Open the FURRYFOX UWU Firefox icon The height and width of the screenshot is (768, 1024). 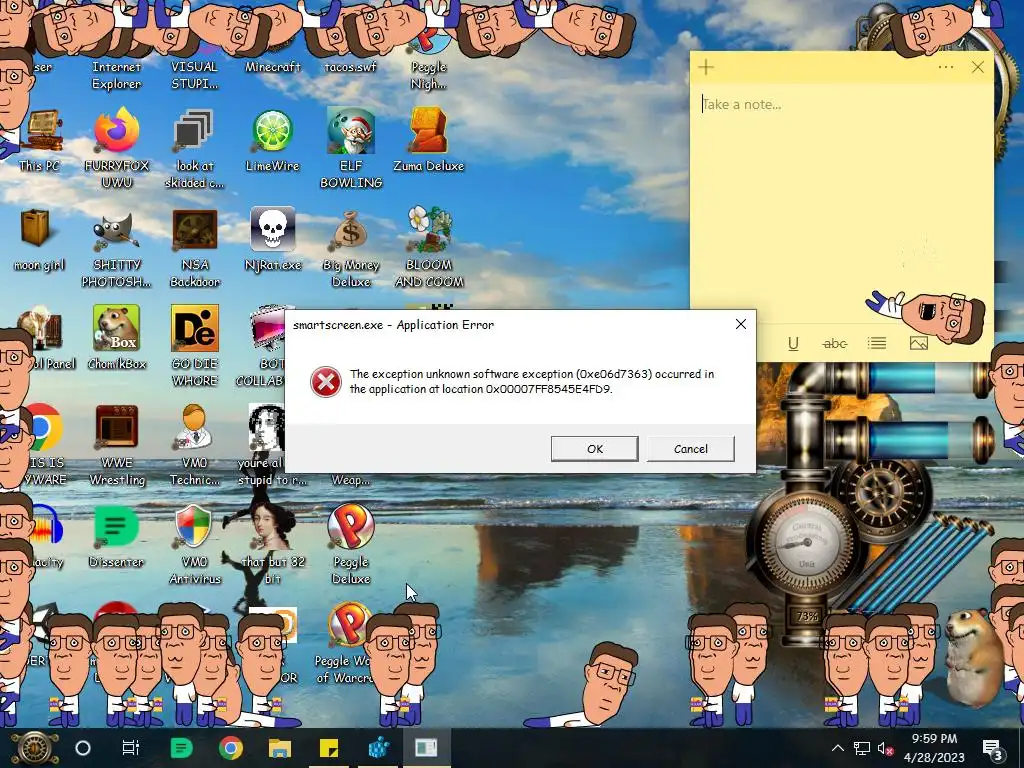click(116, 148)
